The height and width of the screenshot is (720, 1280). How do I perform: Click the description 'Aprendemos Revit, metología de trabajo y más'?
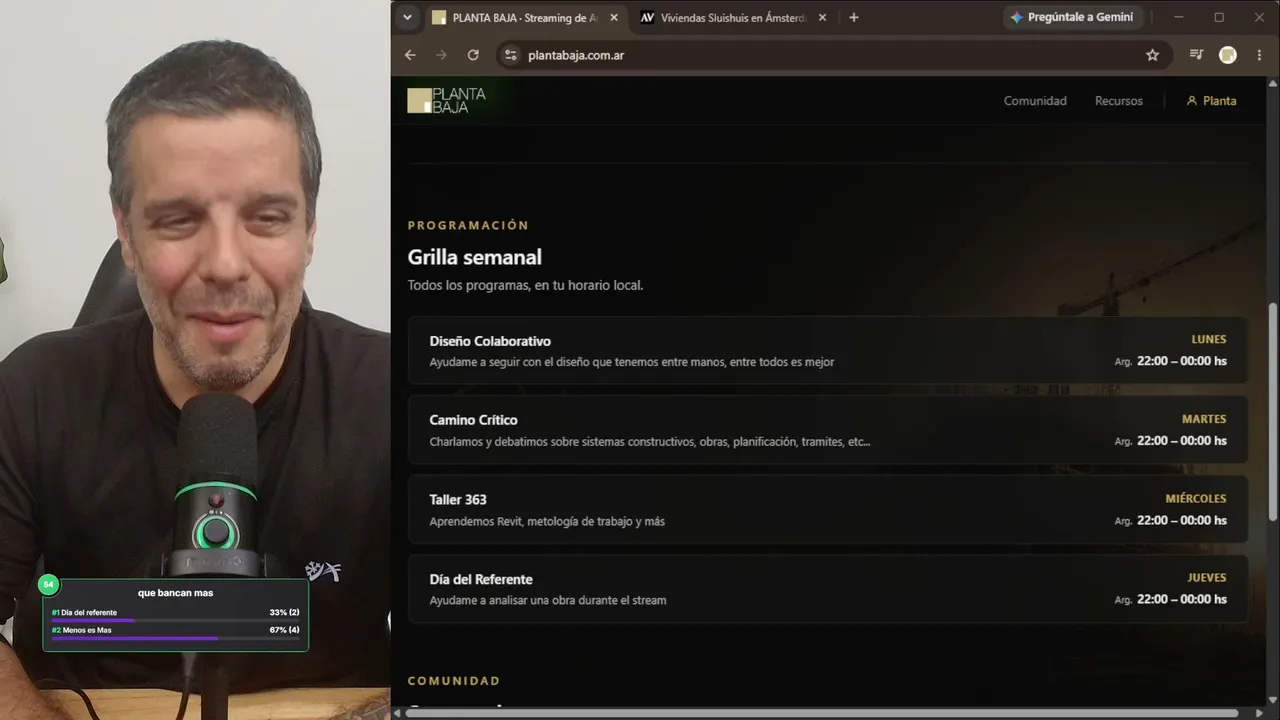[x=547, y=521]
